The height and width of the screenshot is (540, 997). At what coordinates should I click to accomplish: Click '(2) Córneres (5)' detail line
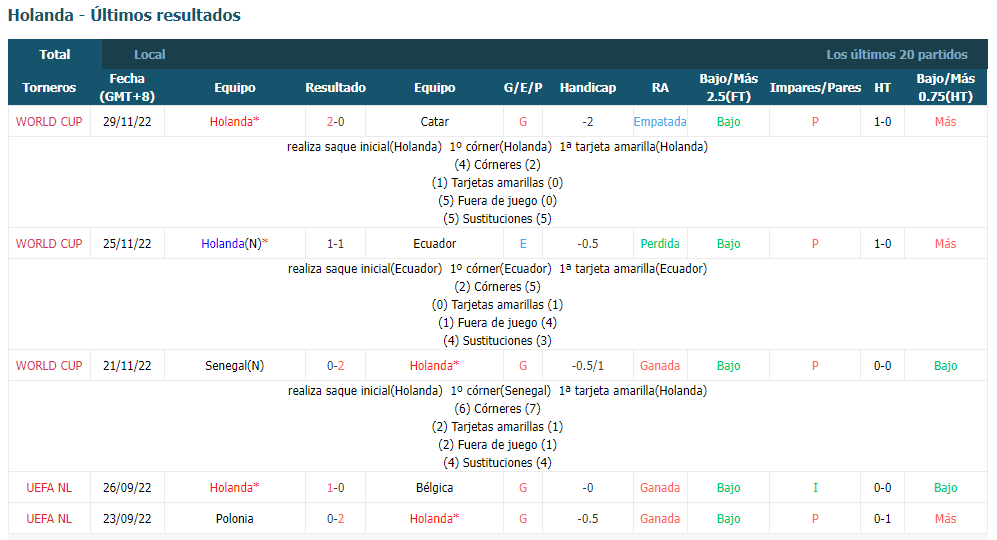[x=497, y=287]
